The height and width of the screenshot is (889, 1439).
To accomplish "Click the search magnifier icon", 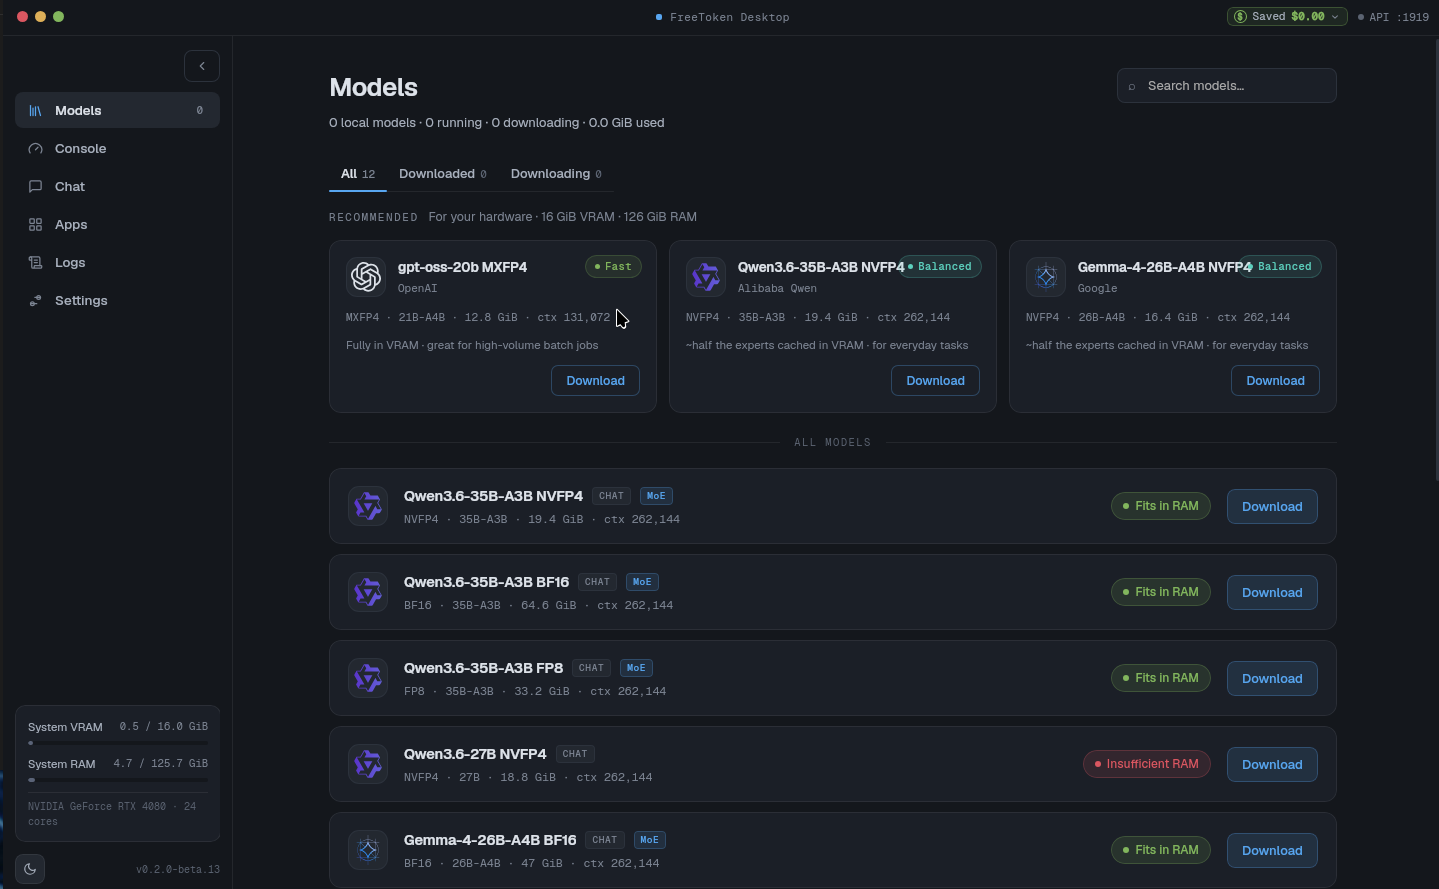I will [1132, 87].
